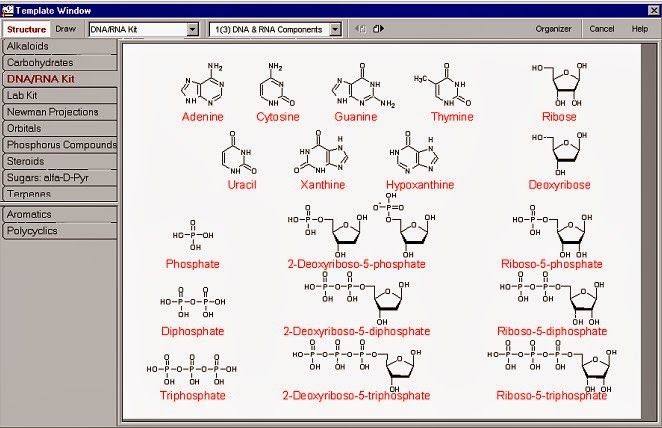Select the DNA/RNA Kit category
The width and height of the screenshot is (662, 428).
coord(60,79)
